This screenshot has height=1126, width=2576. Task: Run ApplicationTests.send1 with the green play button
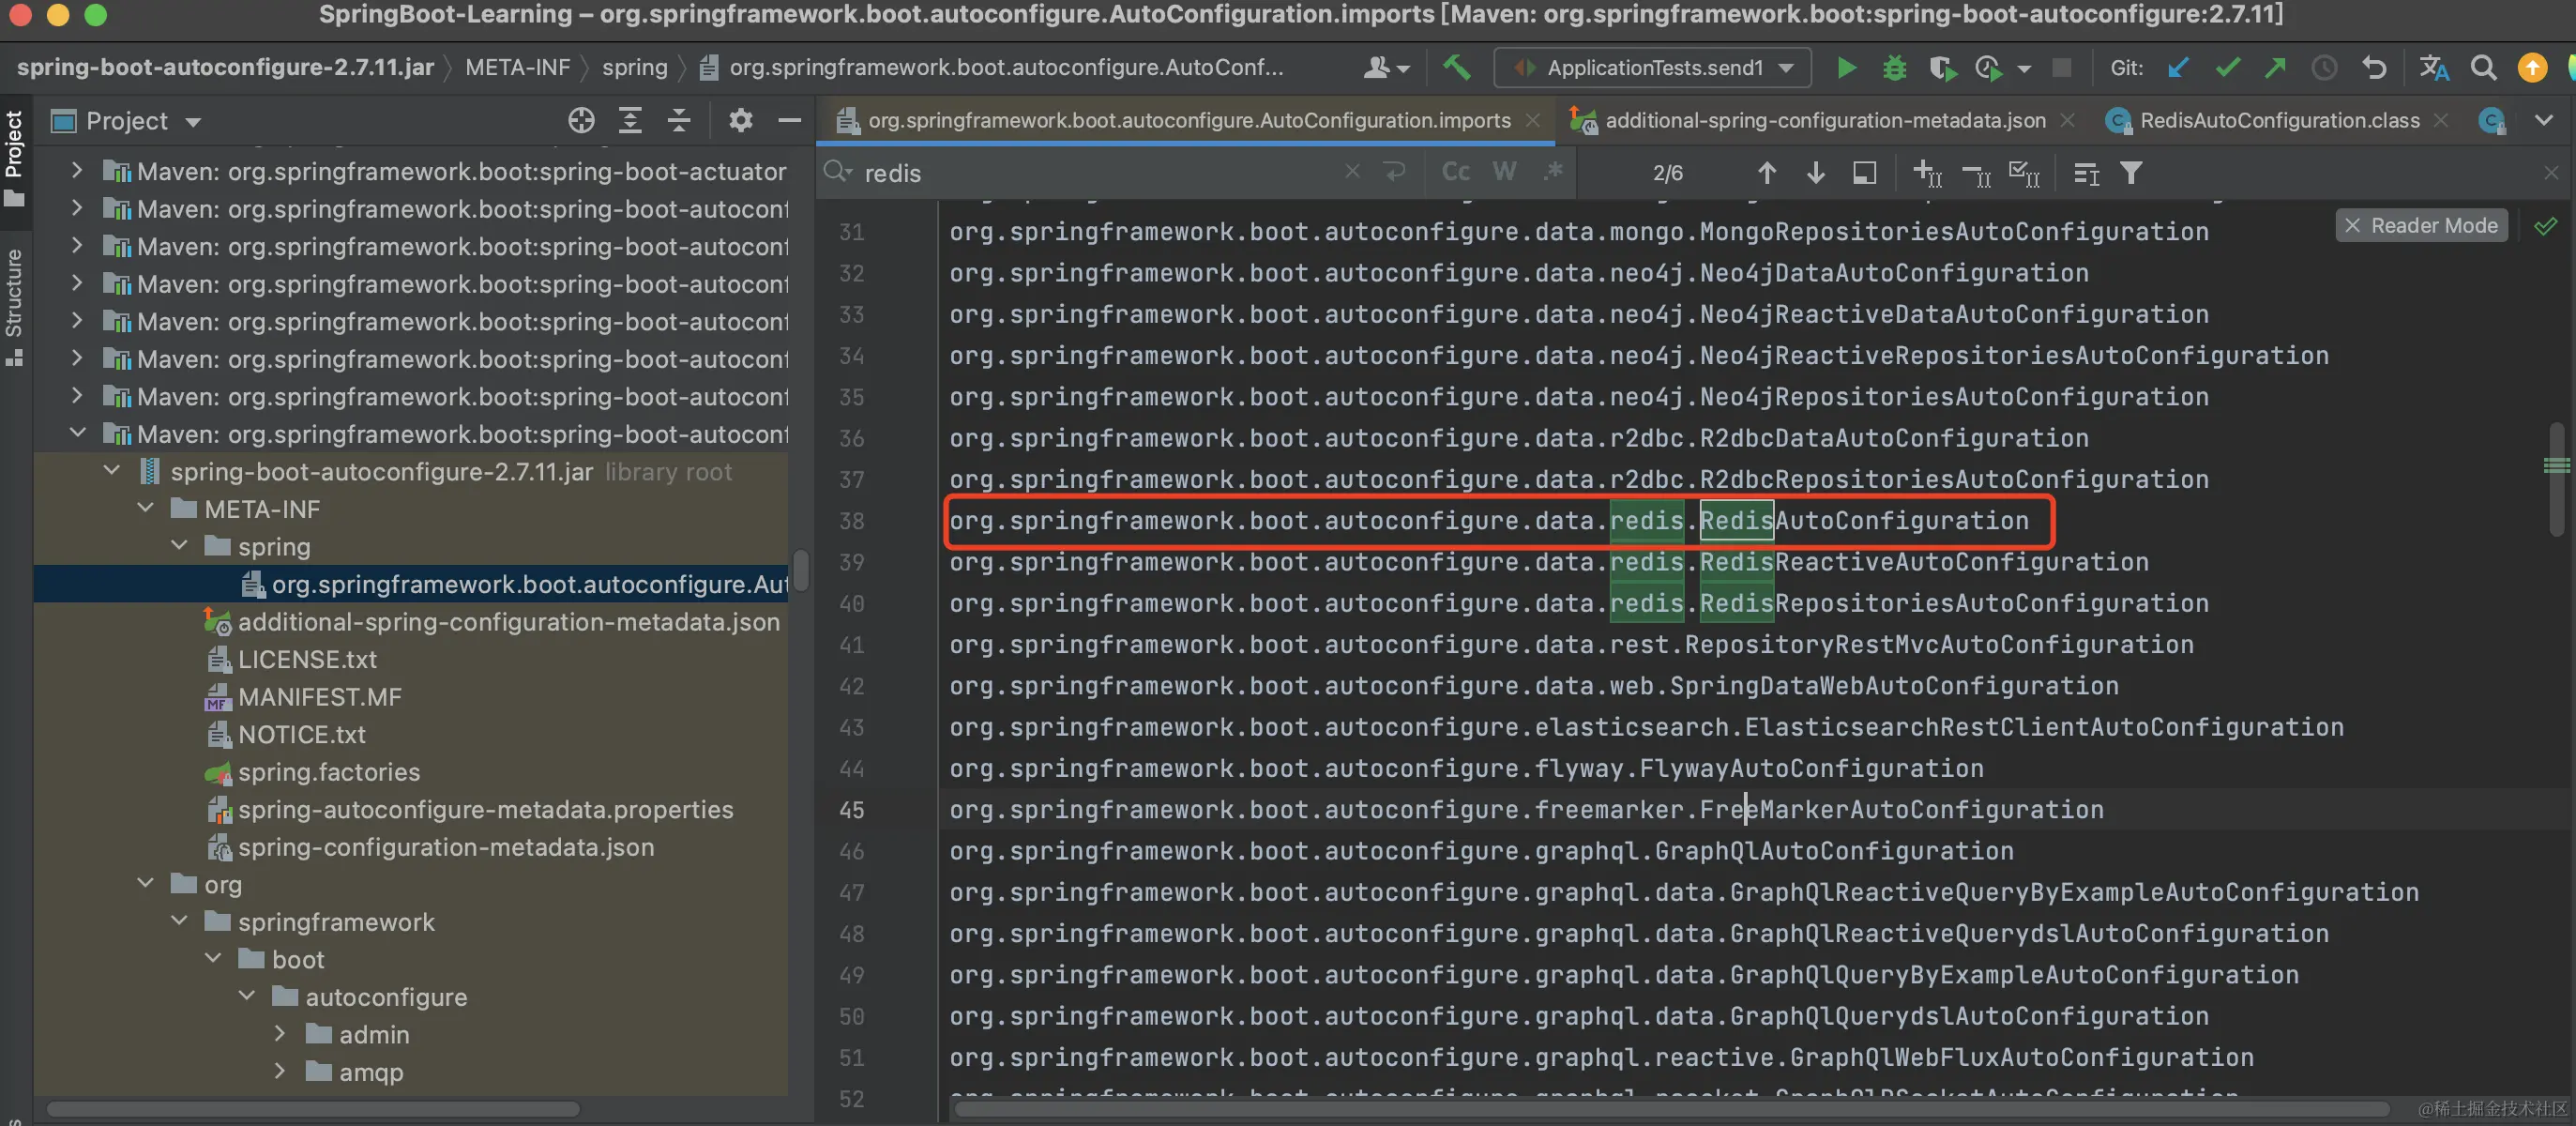[x=1846, y=67]
